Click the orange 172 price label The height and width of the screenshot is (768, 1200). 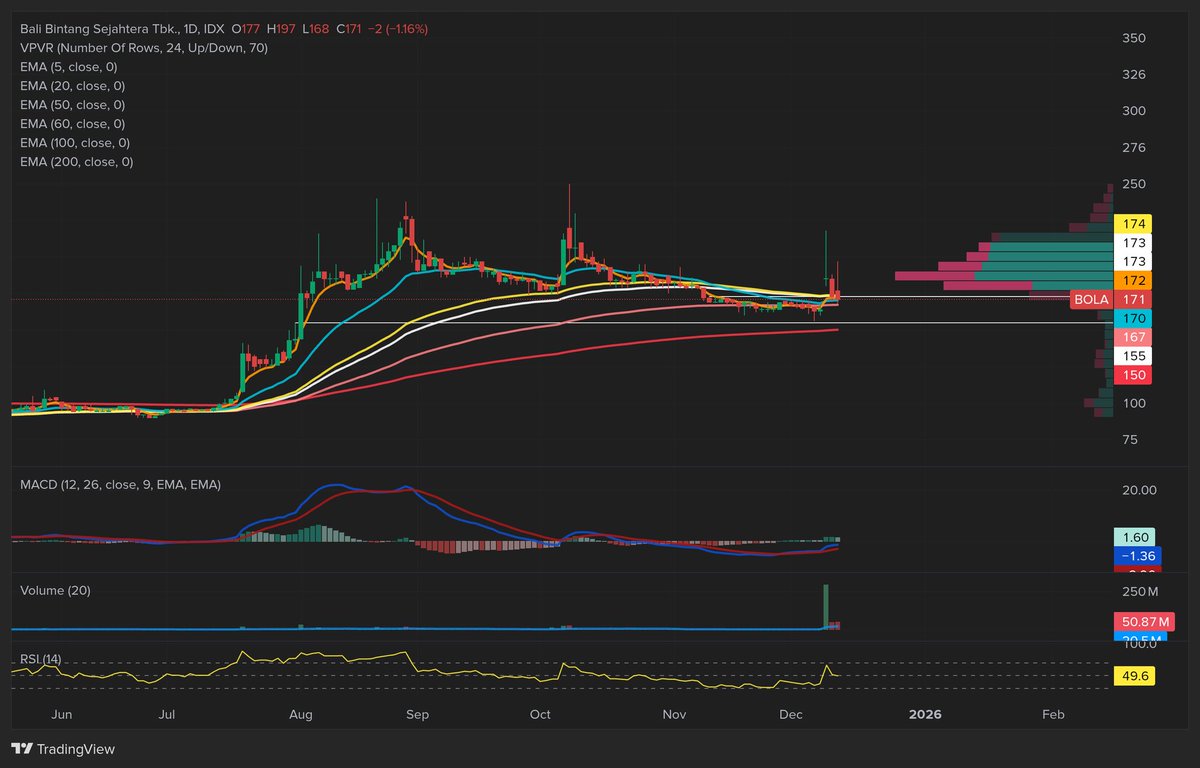(1133, 281)
